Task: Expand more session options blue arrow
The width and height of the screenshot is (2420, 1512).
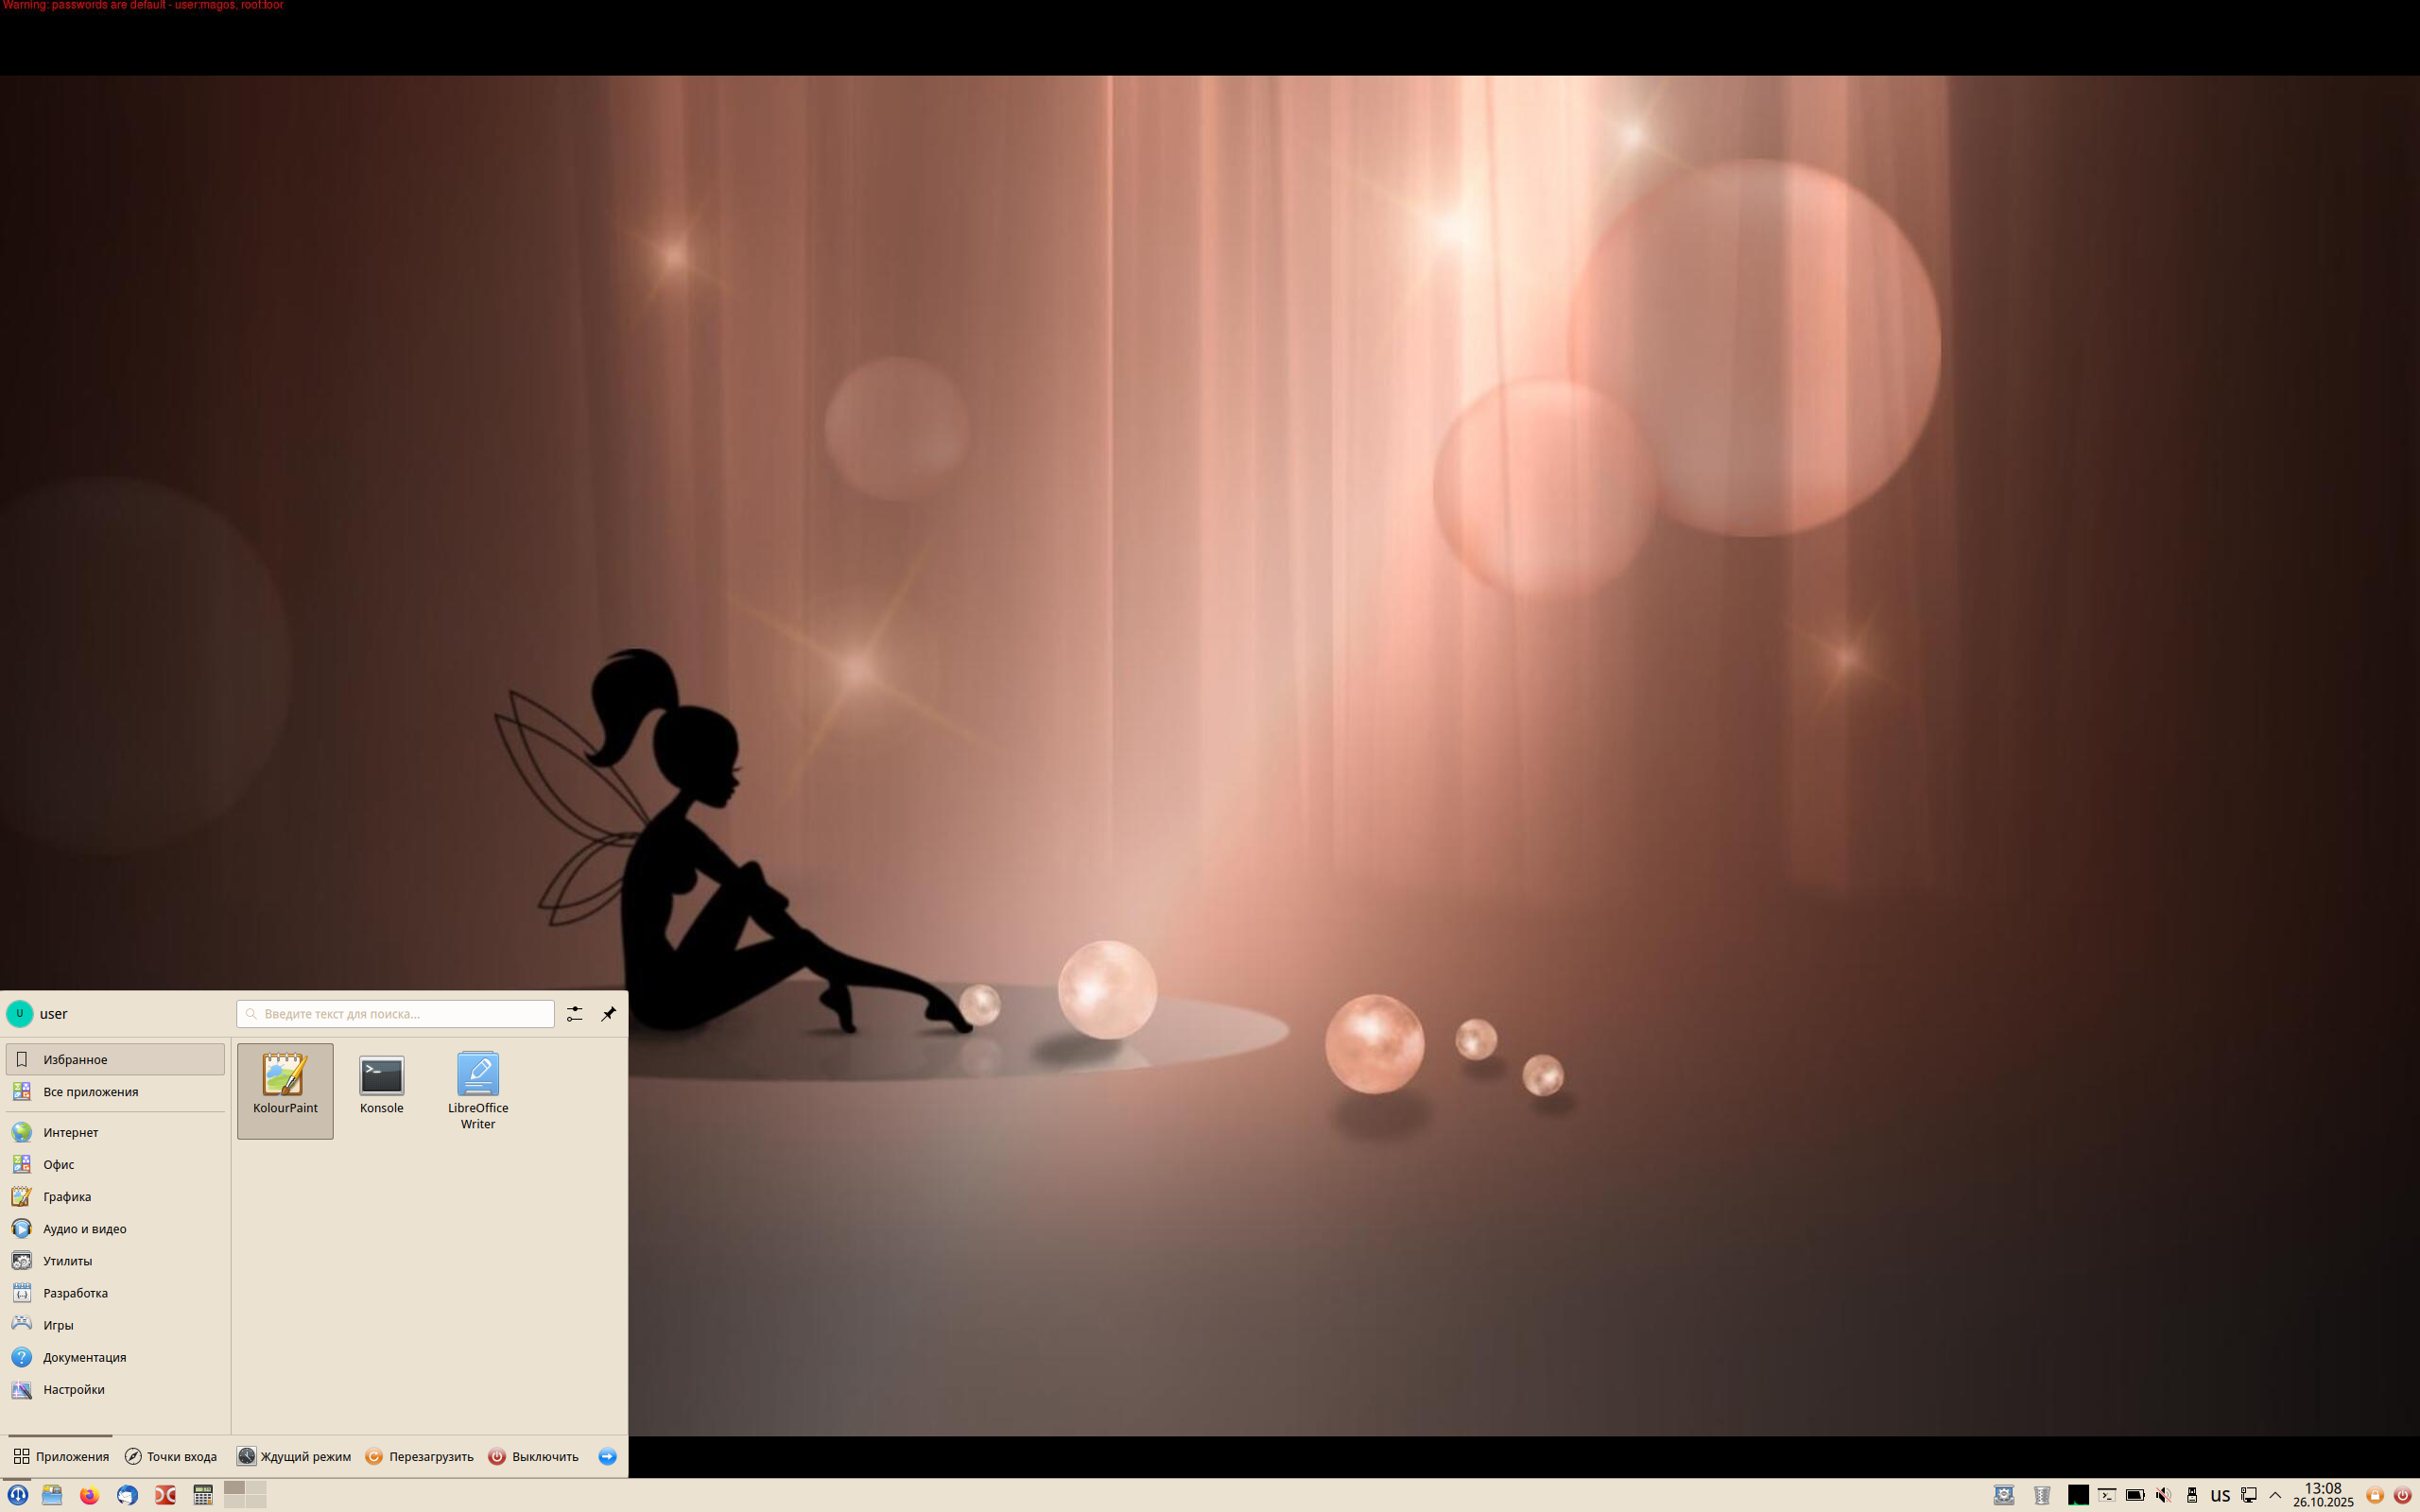Action: coord(607,1456)
